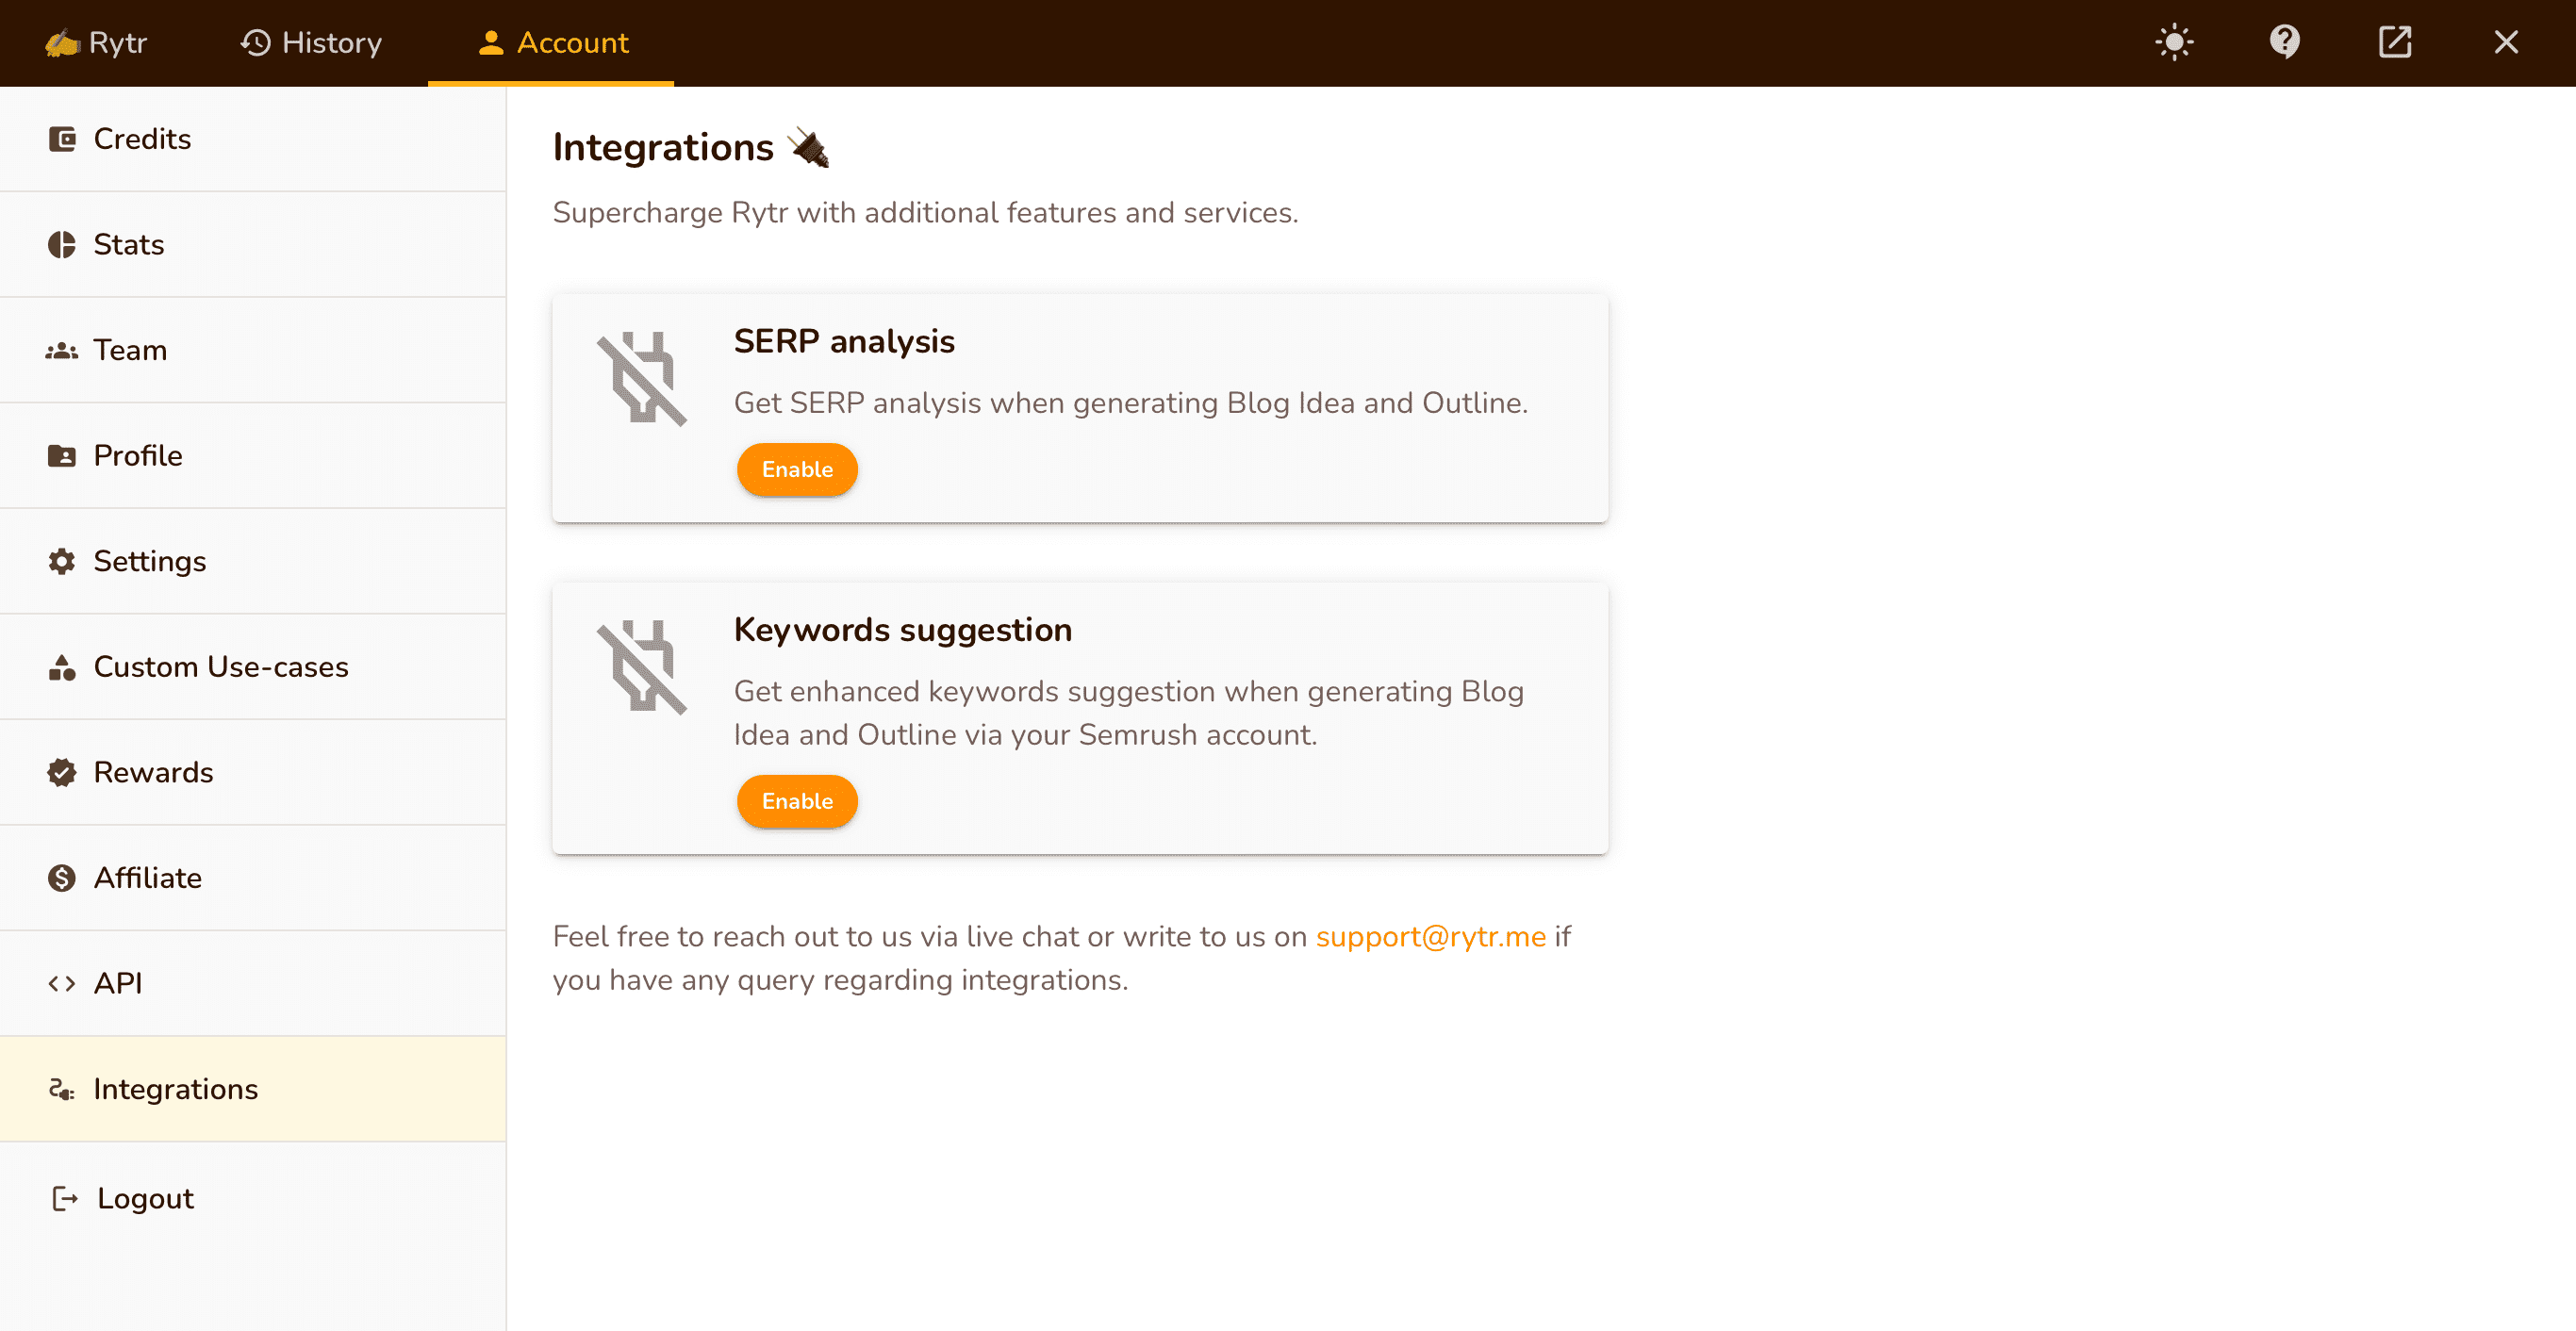Log out using the Logout item
The height and width of the screenshot is (1331, 2576).
pyautogui.click(x=144, y=1199)
